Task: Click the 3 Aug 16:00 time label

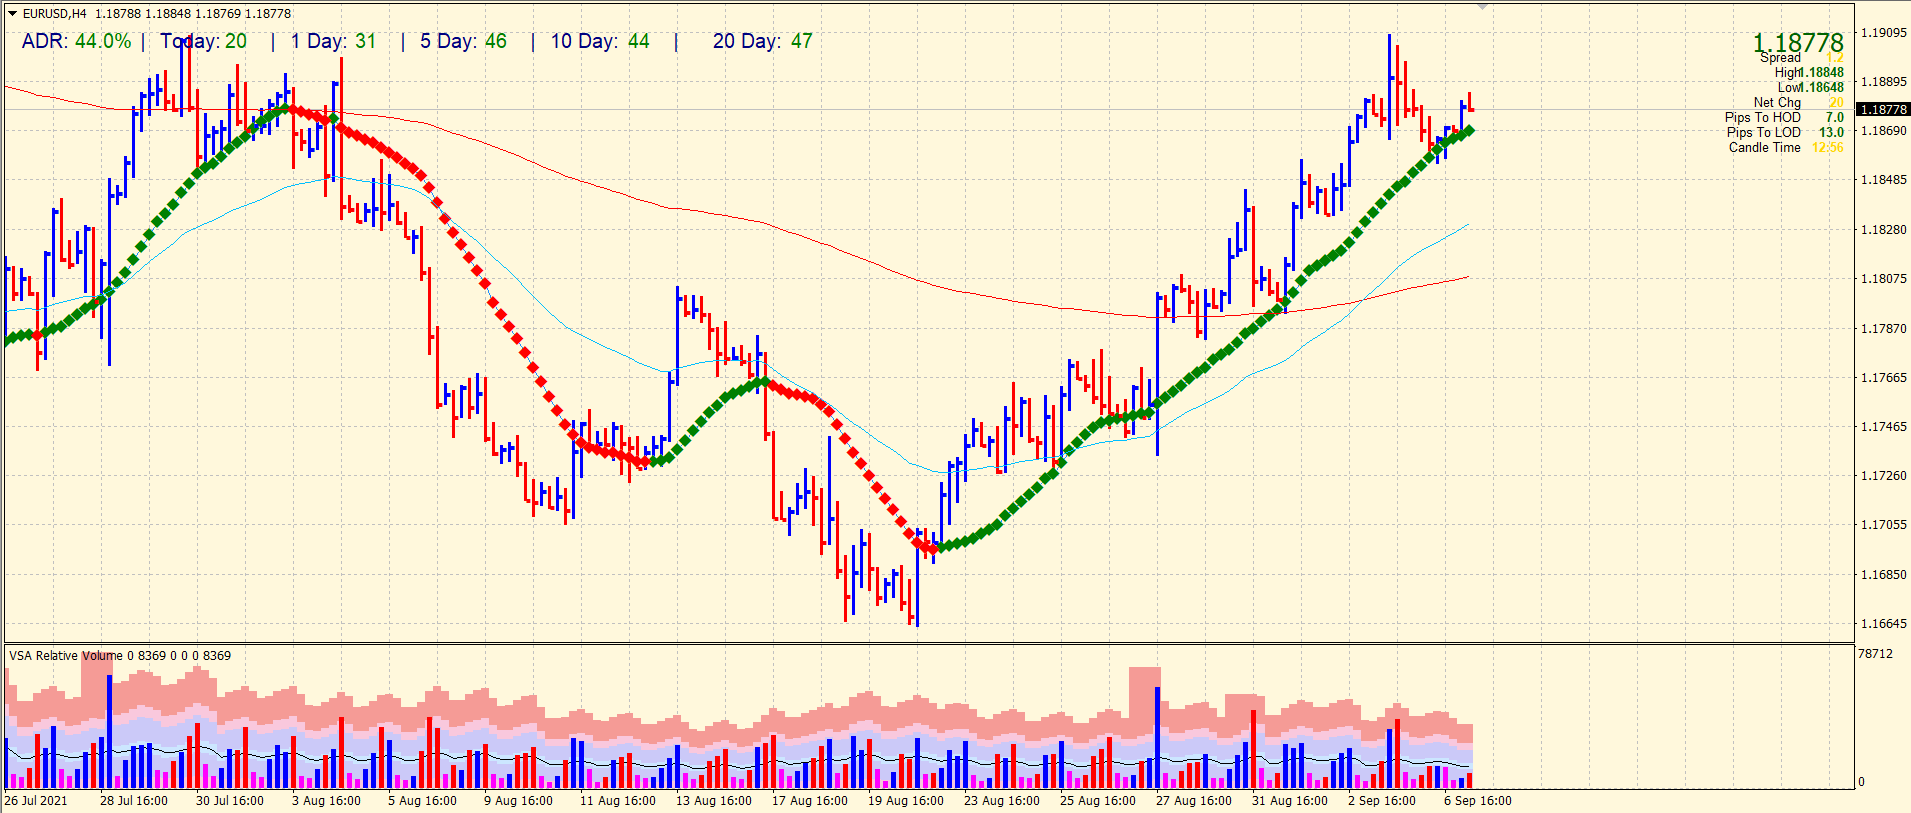Action: coord(326,801)
